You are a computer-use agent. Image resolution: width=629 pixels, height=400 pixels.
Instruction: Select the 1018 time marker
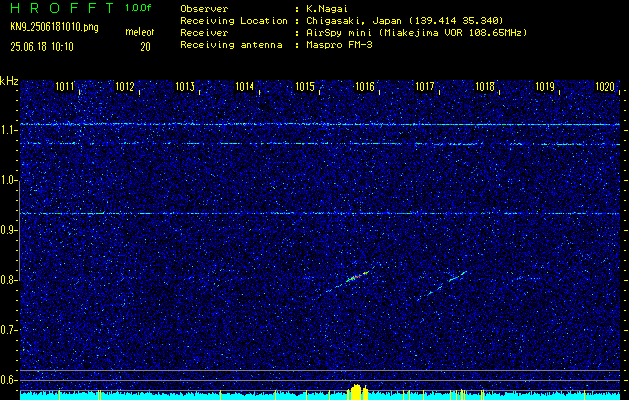point(485,86)
